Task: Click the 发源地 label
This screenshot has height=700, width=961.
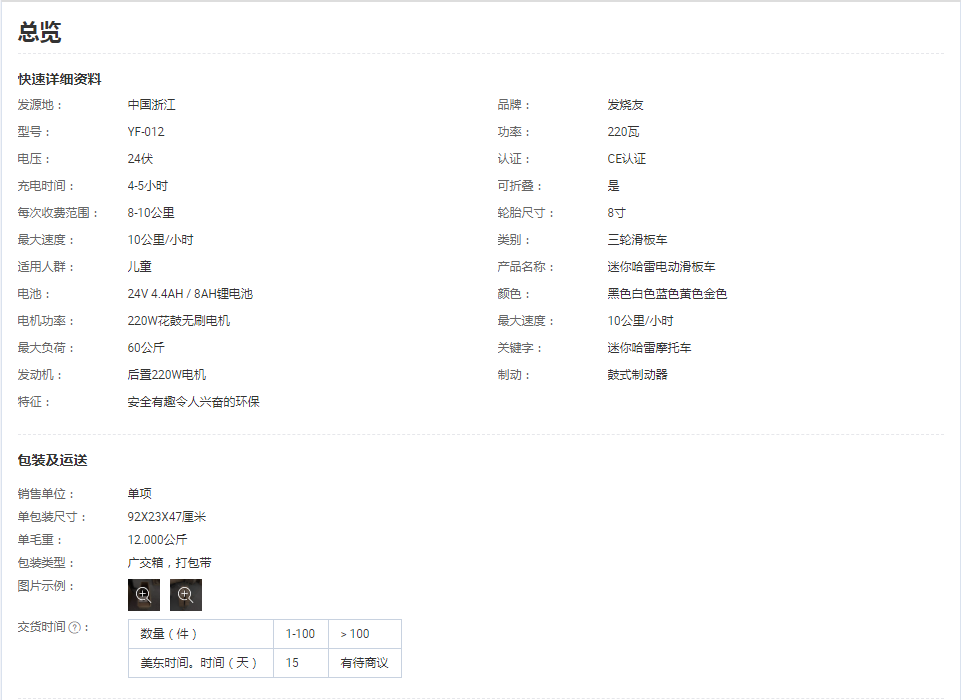Action: point(40,105)
